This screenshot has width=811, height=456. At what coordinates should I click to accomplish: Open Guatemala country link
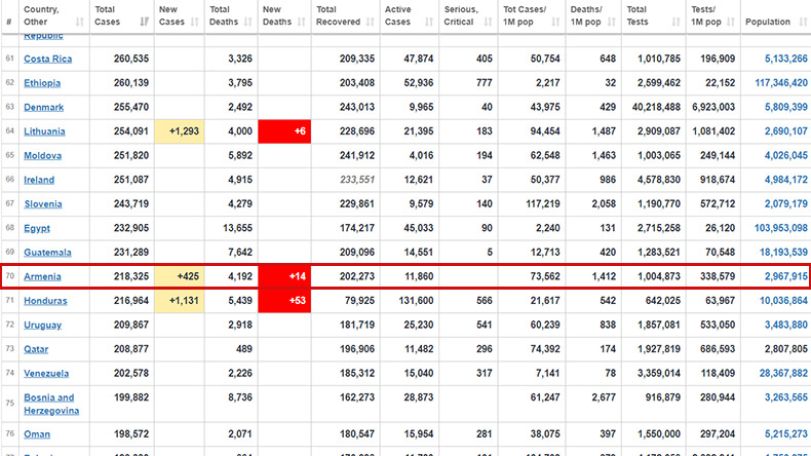pyautogui.click(x=48, y=252)
